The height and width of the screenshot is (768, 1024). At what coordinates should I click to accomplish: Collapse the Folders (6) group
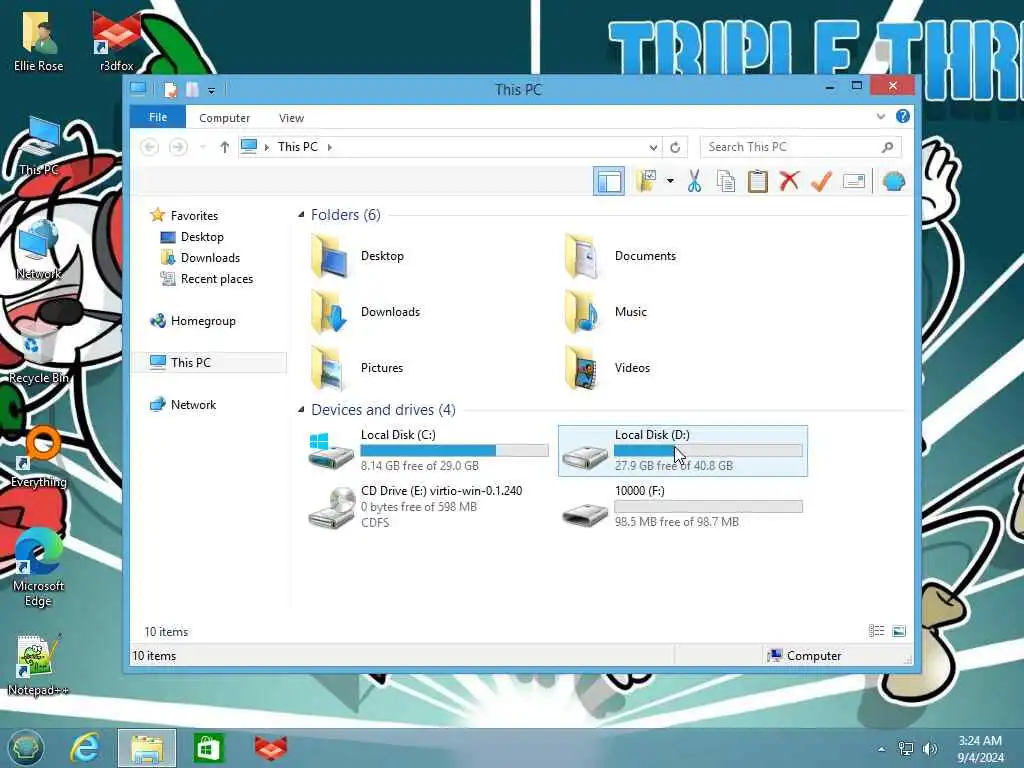[301, 215]
